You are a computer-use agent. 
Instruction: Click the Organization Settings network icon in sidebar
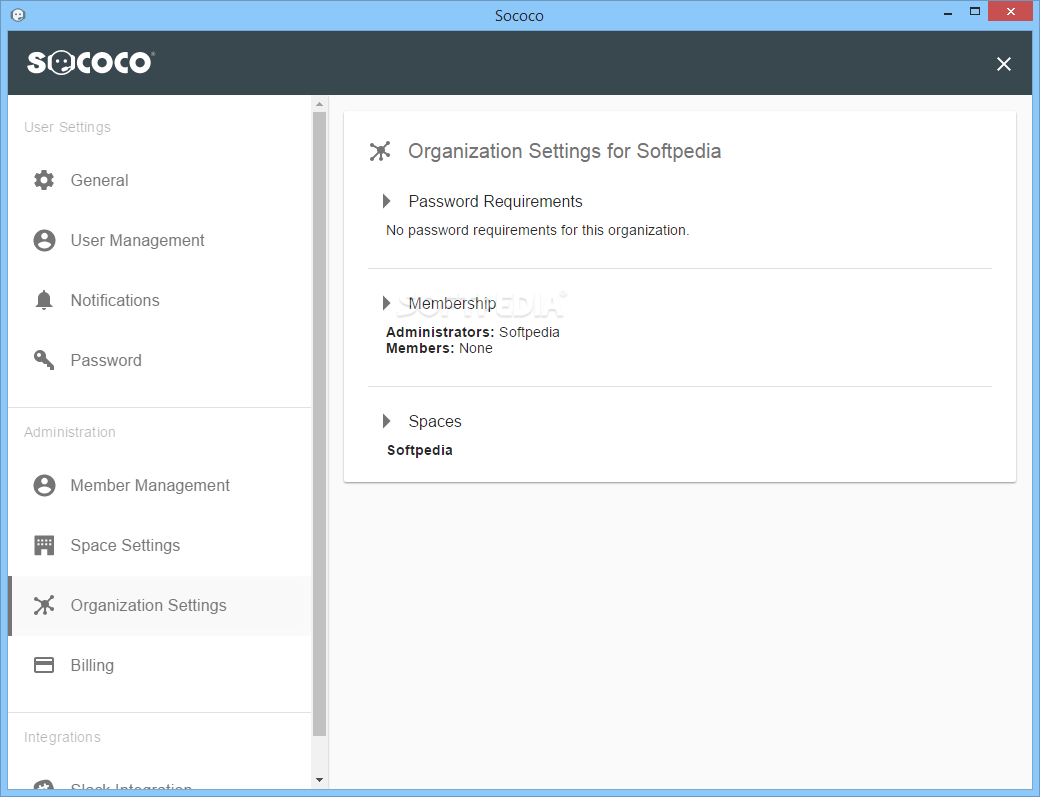(x=44, y=605)
